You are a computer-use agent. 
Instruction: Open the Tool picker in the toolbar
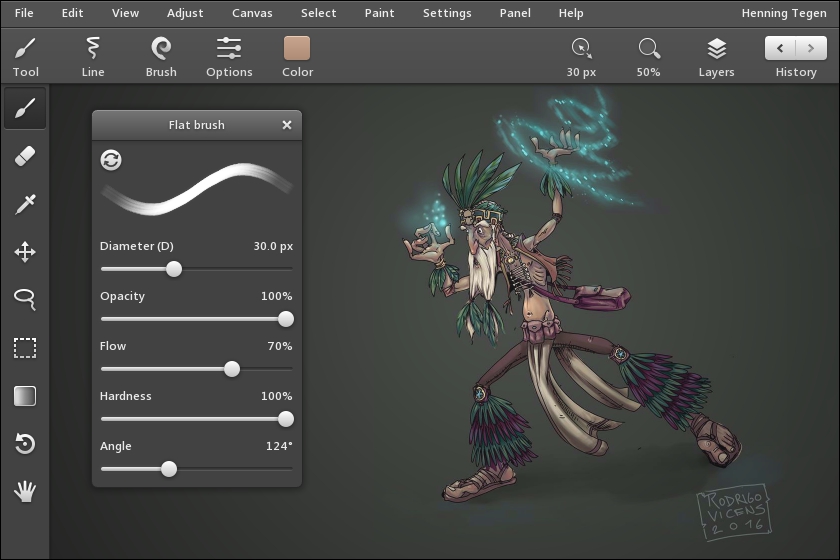(26, 57)
